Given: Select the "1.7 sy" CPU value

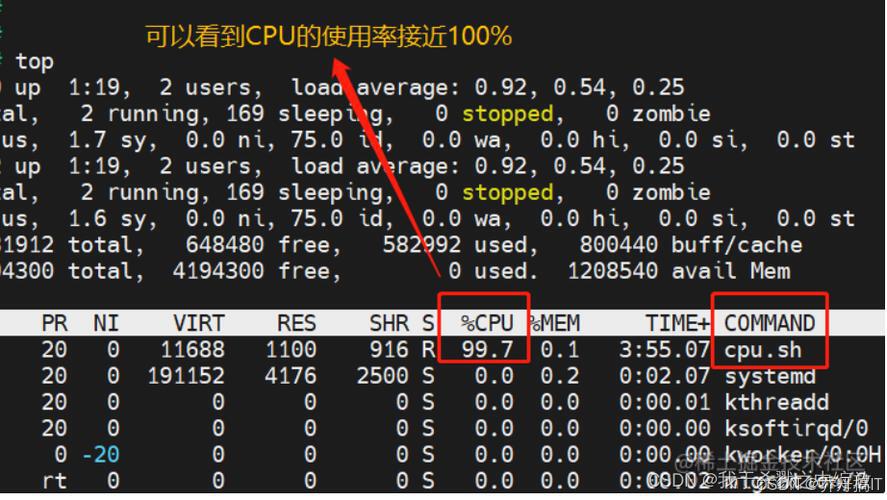Looking at the screenshot, I should [x=111, y=140].
